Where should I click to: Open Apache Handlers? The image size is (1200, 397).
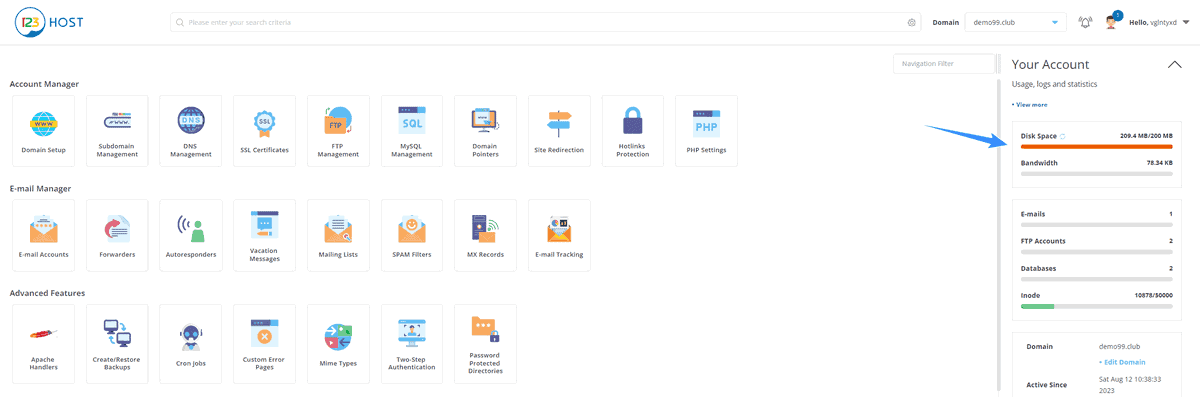[x=44, y=344]
